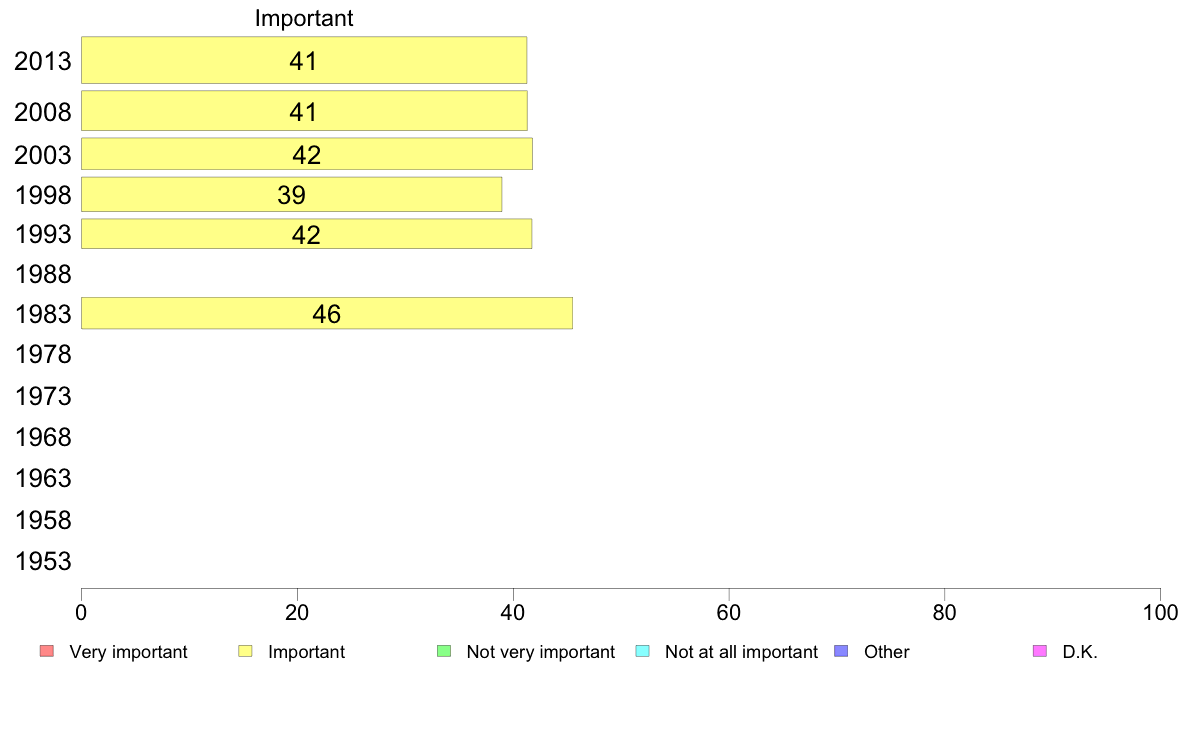Click the 1953 year label
1188x736 pixels.
coord(43,562)
